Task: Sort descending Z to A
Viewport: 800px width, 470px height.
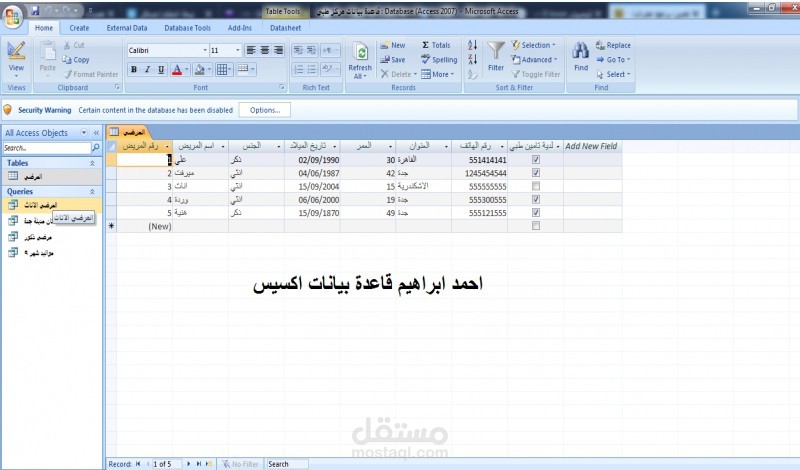Action: click(x=472, y=59)
